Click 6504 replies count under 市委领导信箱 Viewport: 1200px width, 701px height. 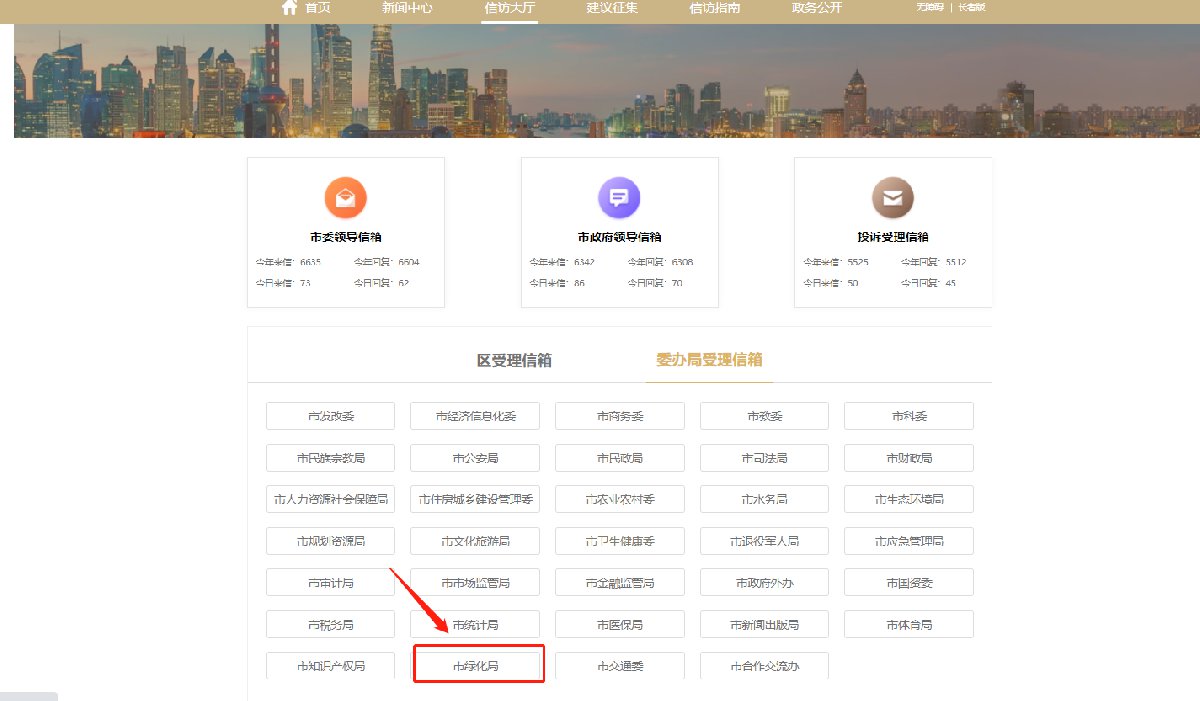(409, 262)
